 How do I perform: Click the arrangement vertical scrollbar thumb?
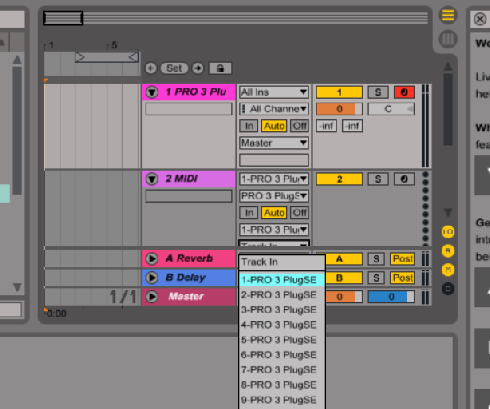(448, 109)
